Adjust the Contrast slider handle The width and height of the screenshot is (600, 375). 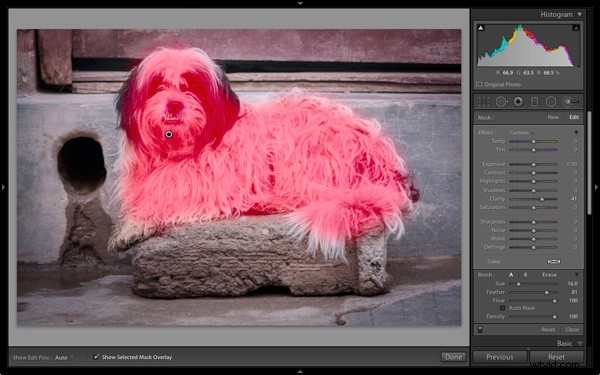tap(533, 173)
